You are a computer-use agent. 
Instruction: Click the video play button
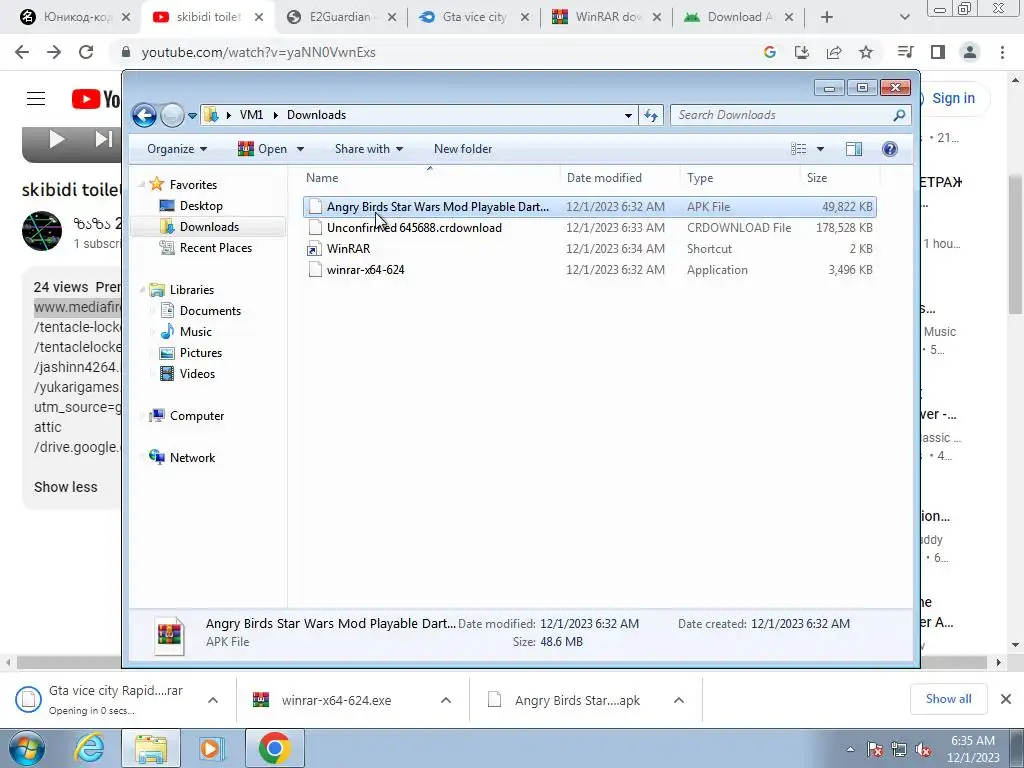[57, 139]
